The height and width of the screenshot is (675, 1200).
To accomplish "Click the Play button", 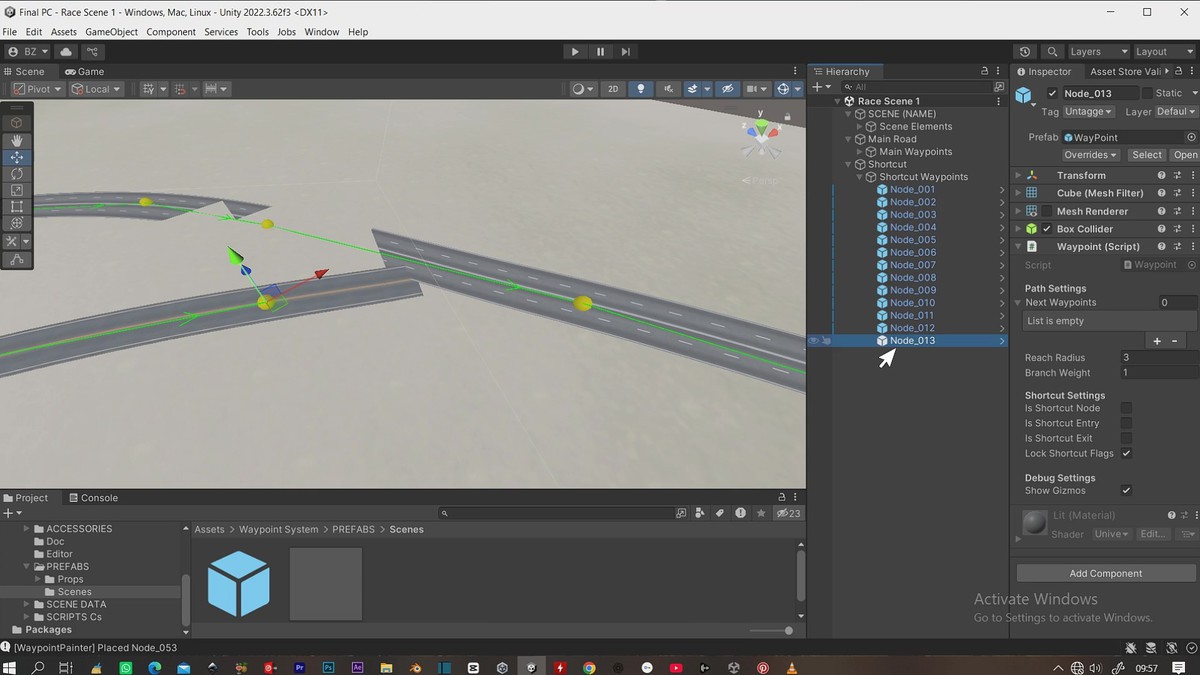I will 574,52.
